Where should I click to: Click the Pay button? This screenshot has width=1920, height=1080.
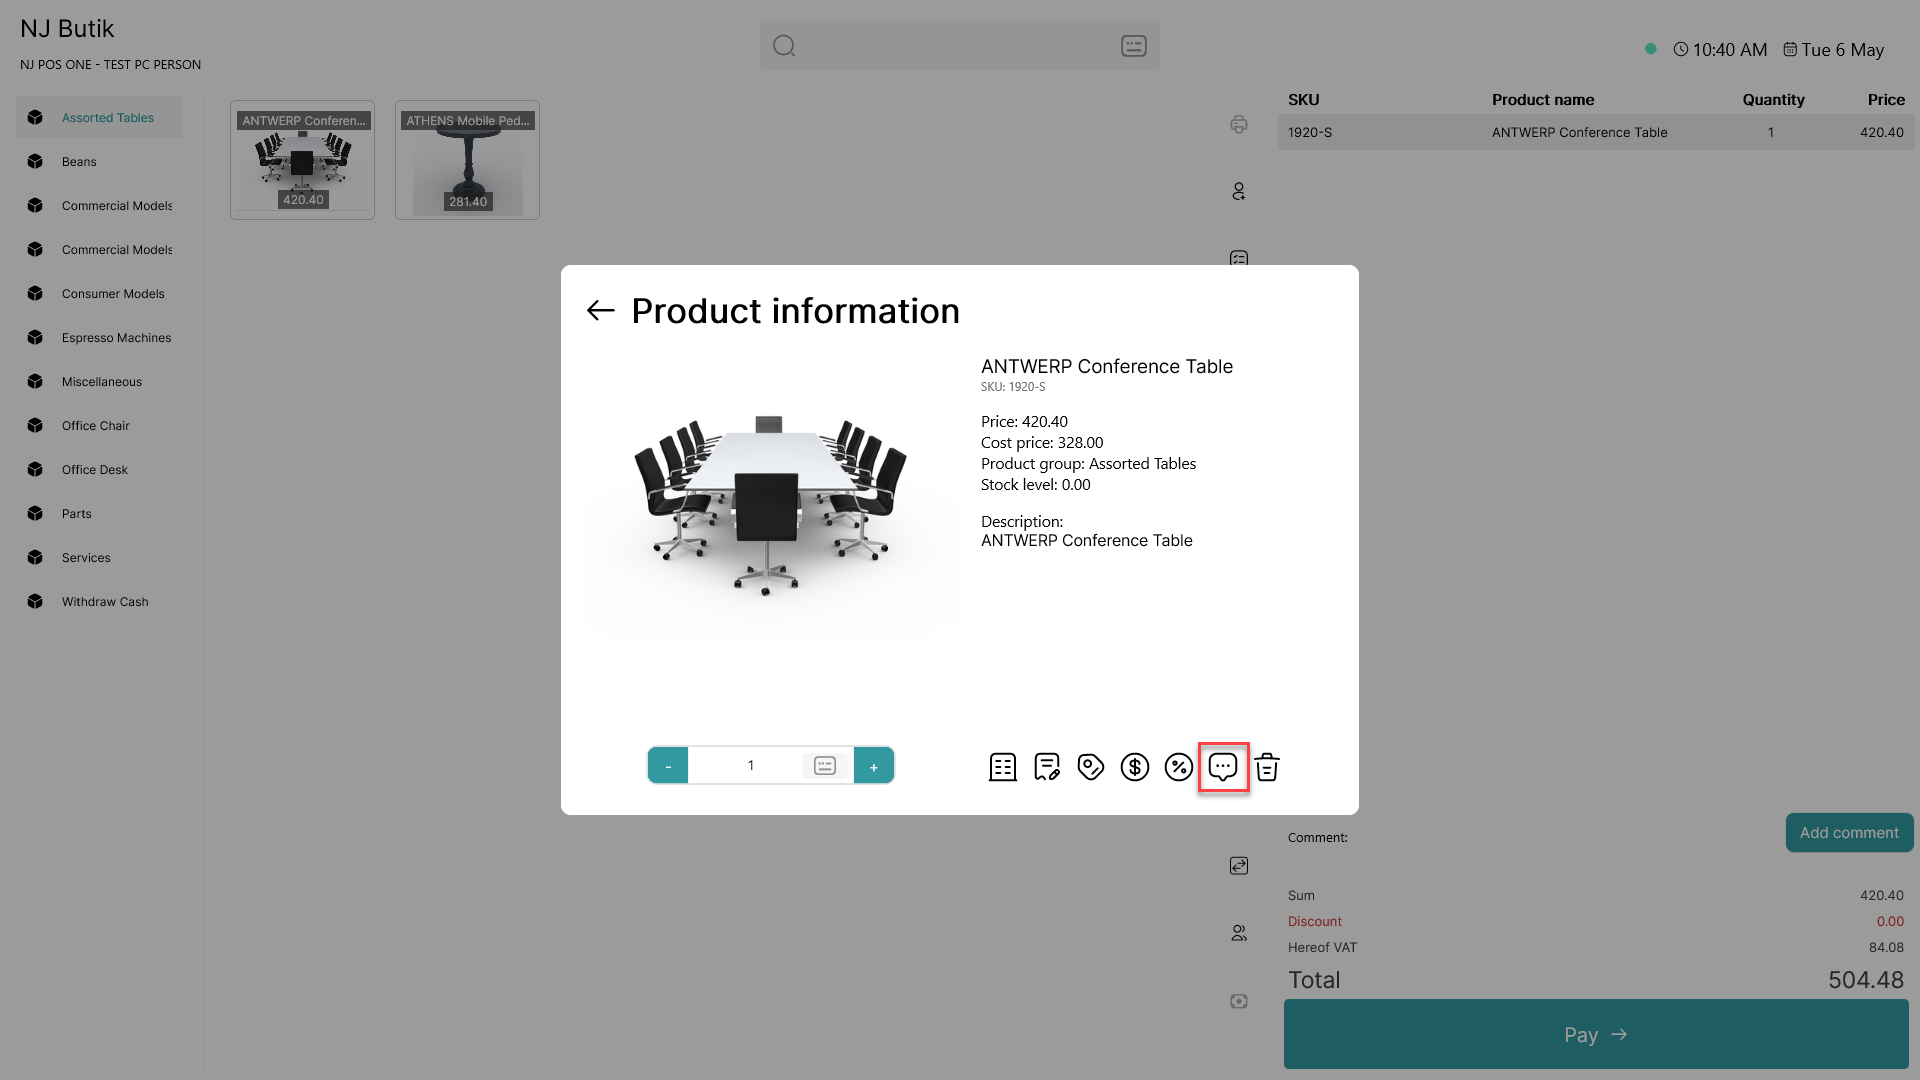pos(1596,1035)
